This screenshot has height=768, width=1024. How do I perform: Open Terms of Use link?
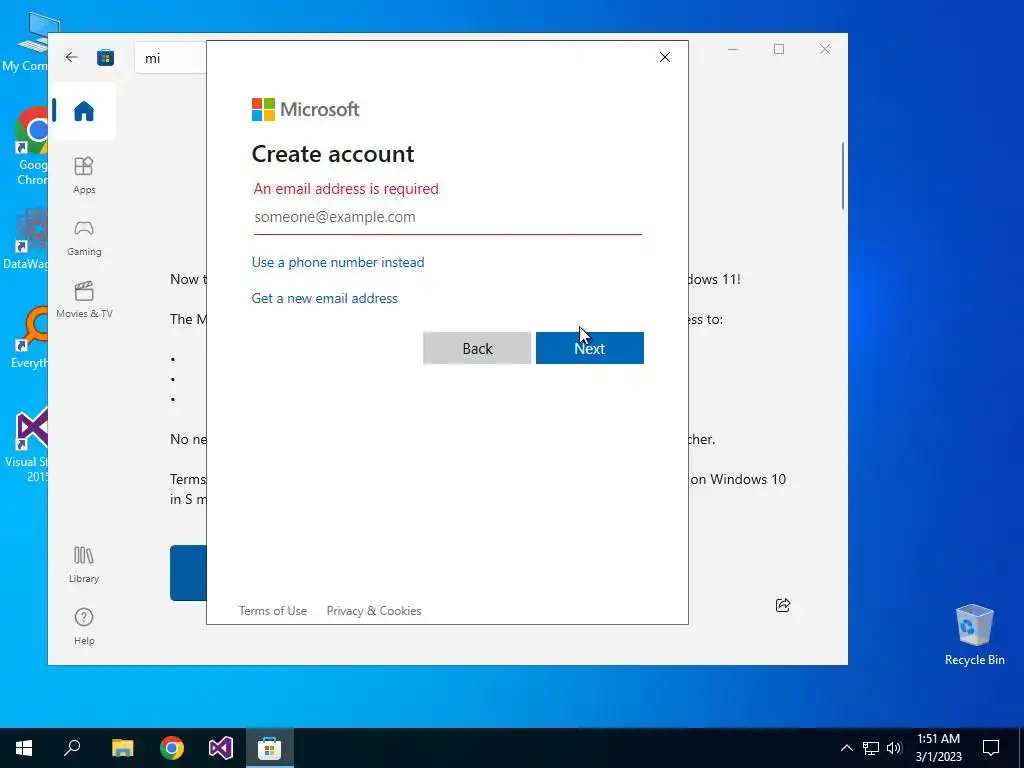click(x=272, y=611)
